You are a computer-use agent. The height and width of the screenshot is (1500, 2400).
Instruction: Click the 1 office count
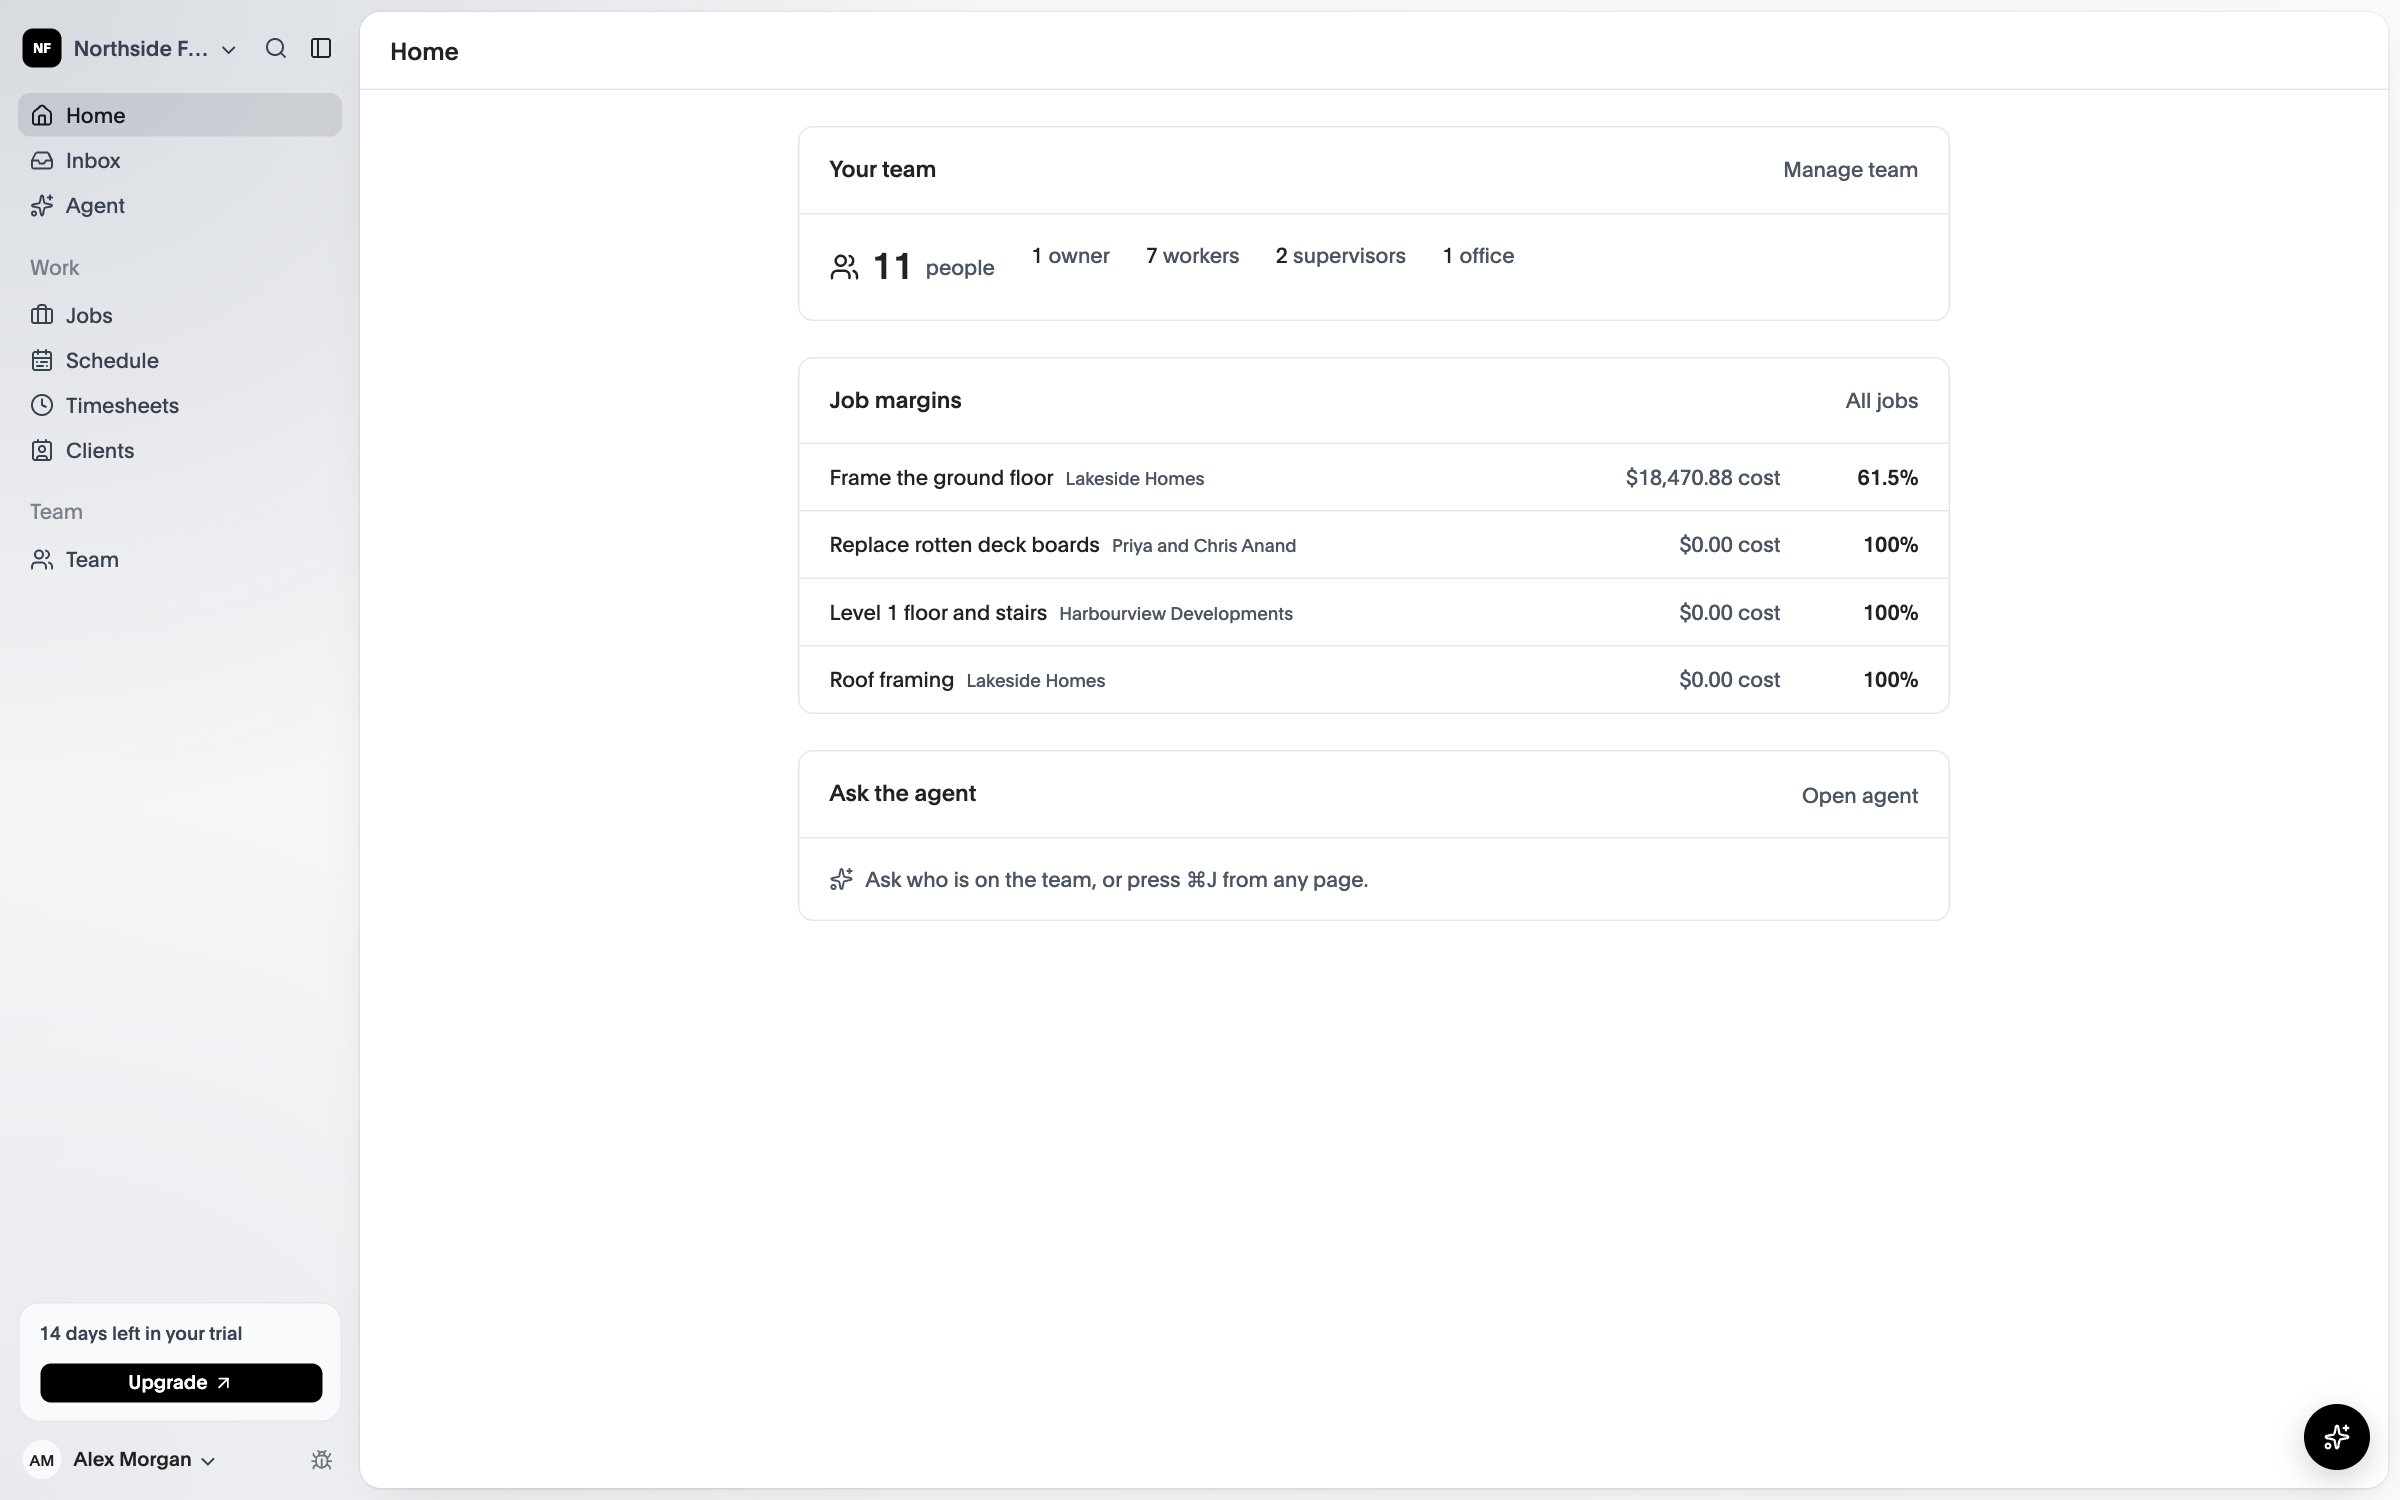[1478, 256]
